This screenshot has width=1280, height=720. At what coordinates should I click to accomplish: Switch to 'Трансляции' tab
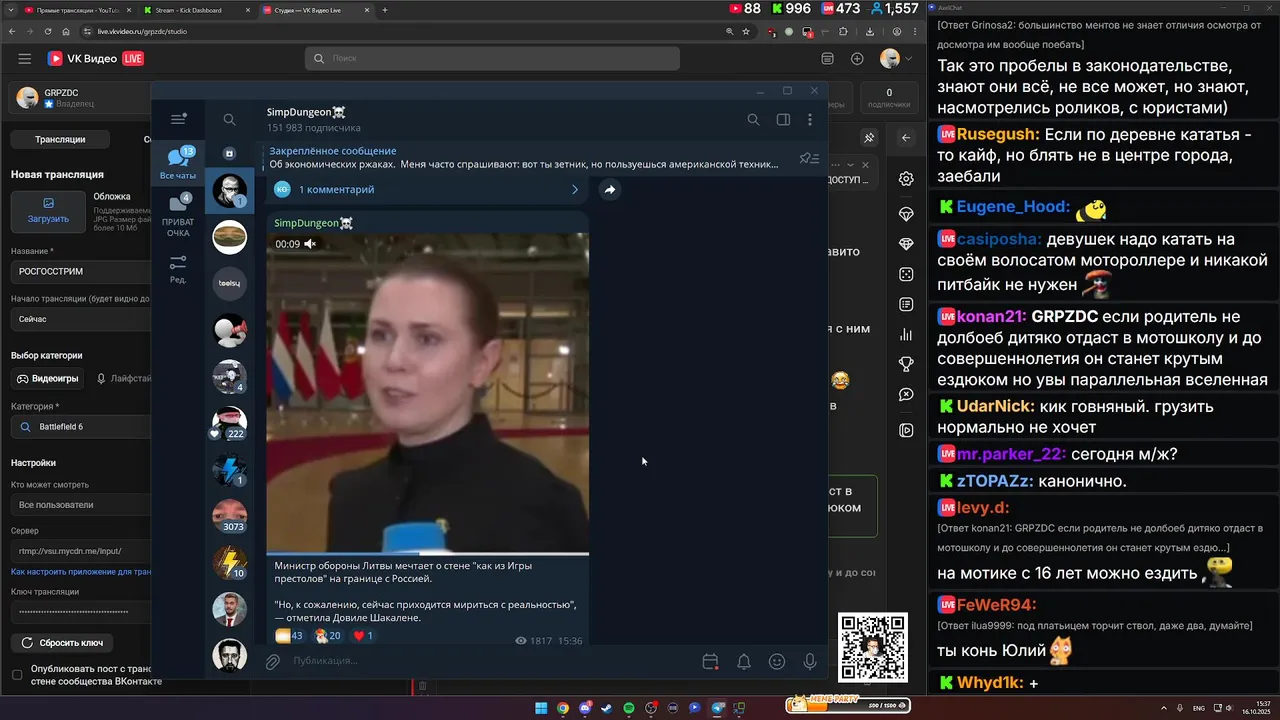pos(60,139)
